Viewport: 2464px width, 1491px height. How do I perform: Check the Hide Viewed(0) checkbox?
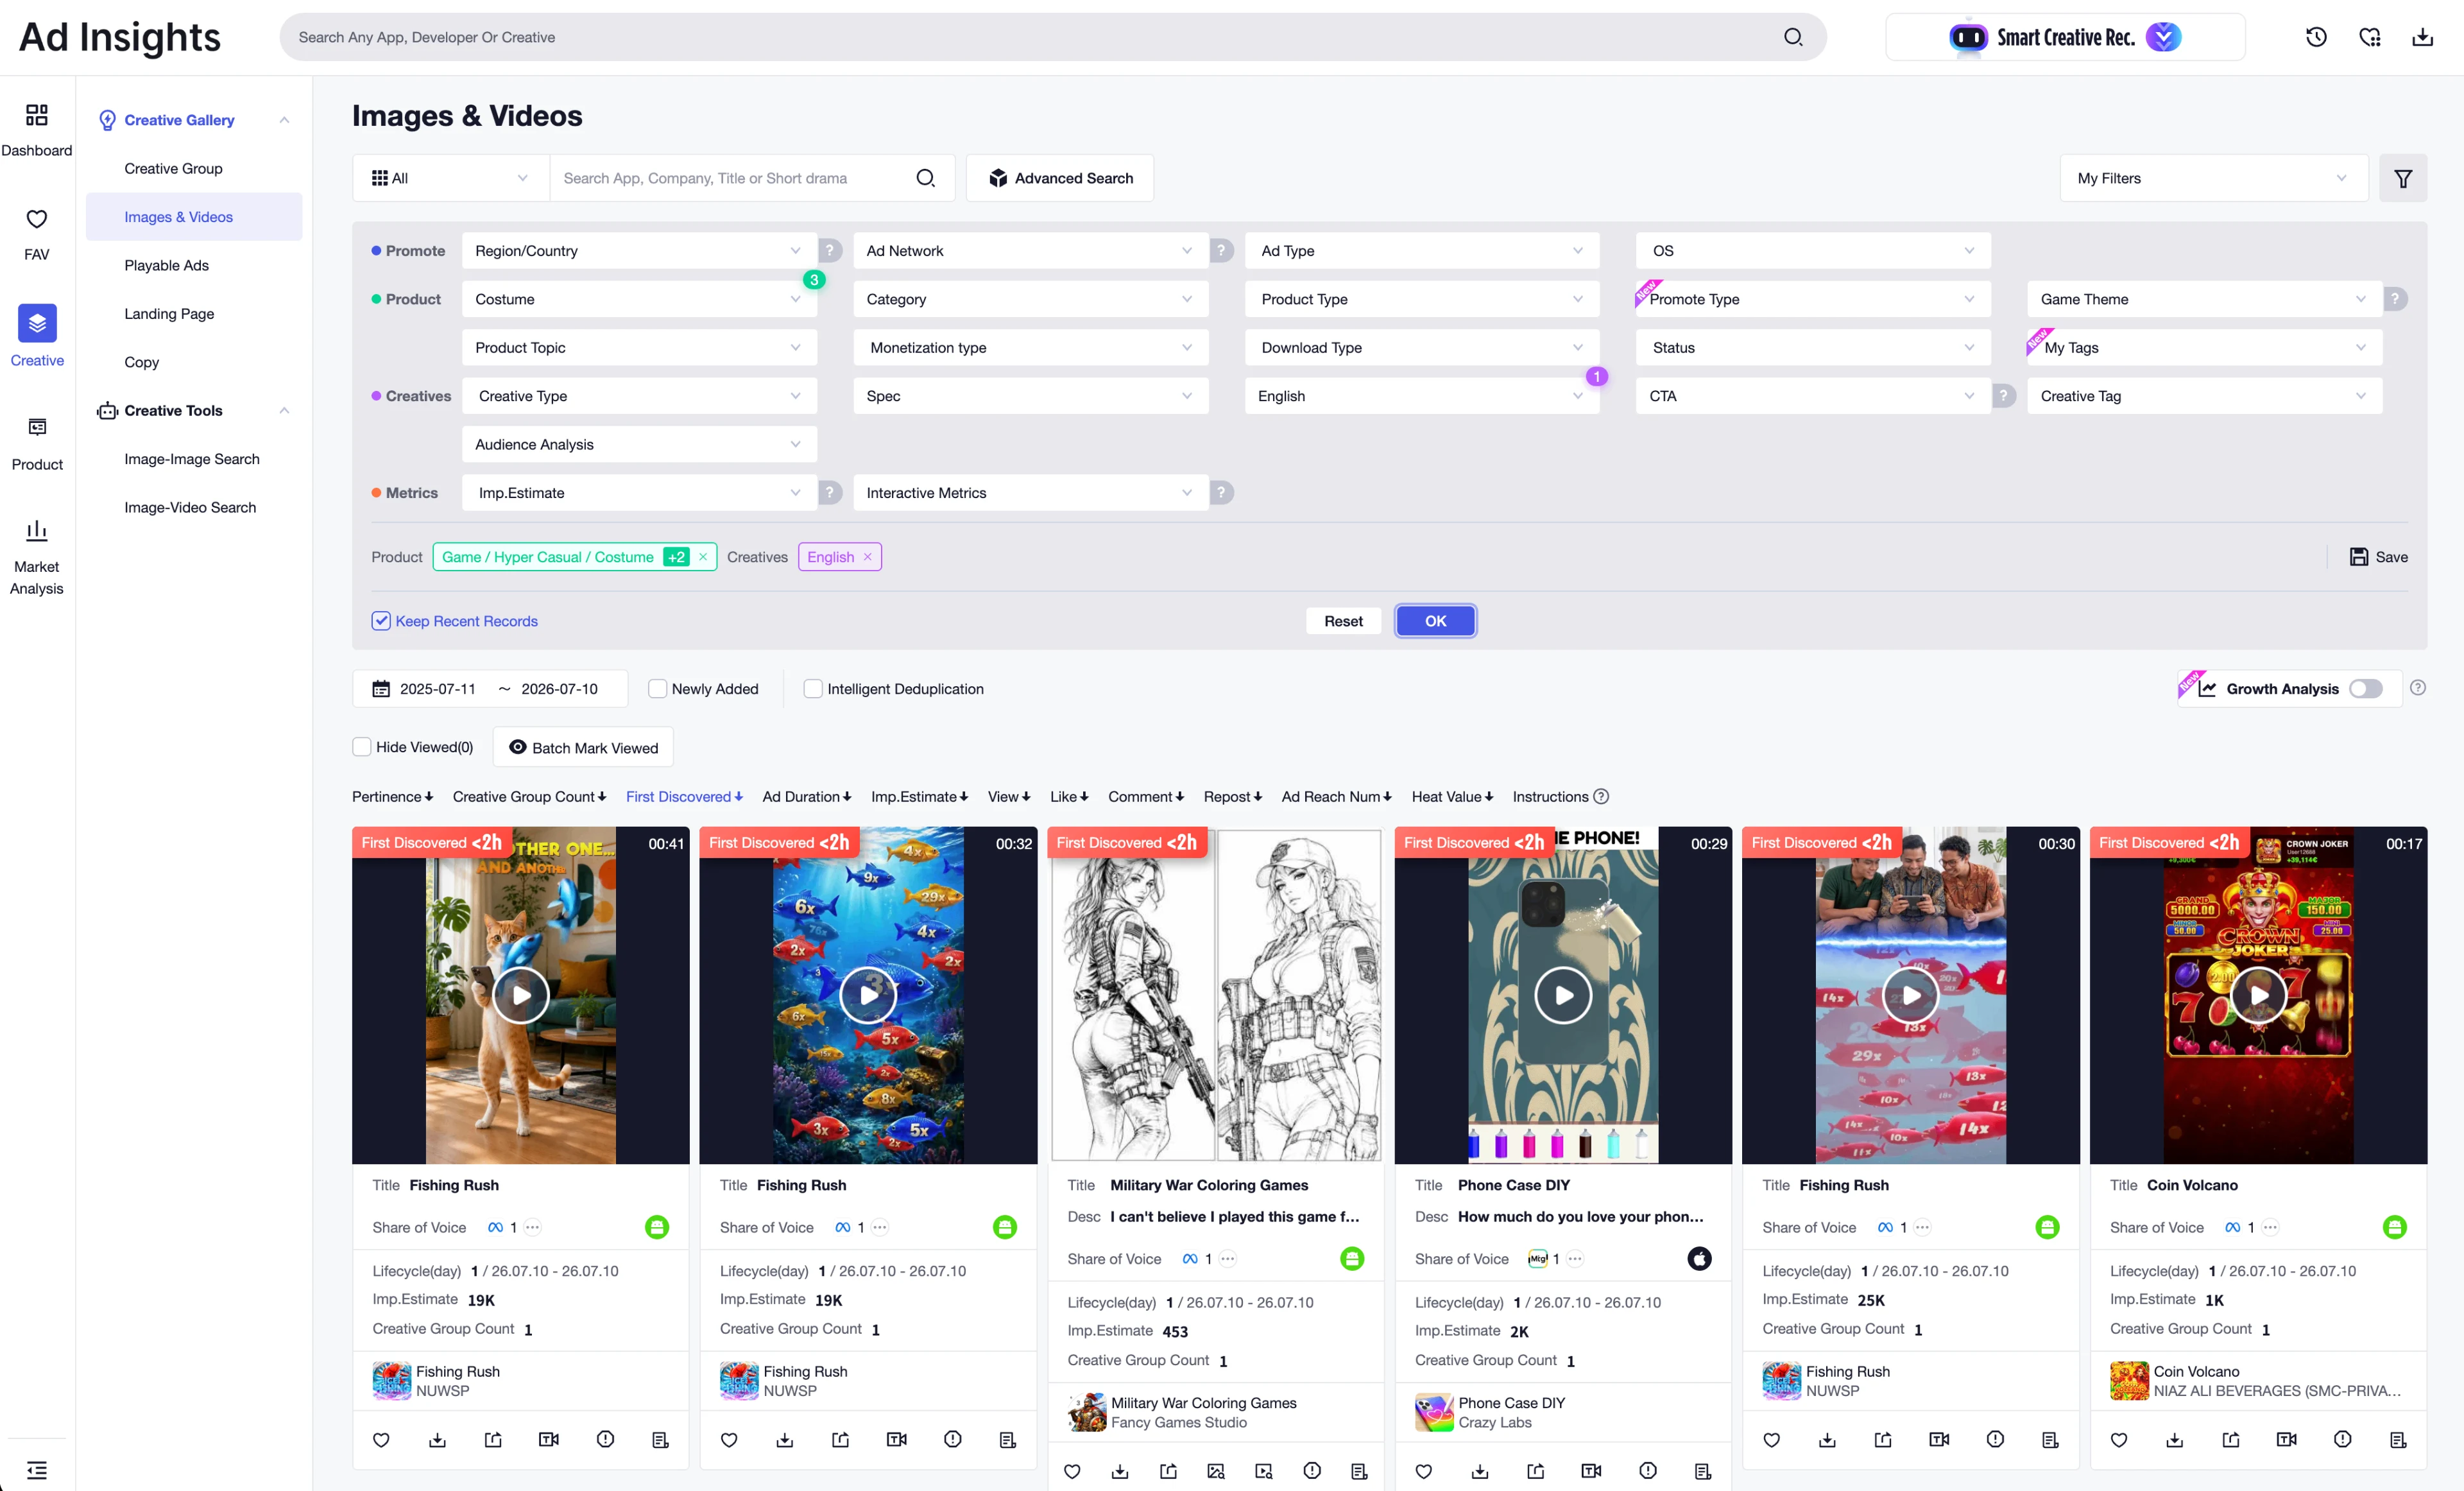click(362, 747)
